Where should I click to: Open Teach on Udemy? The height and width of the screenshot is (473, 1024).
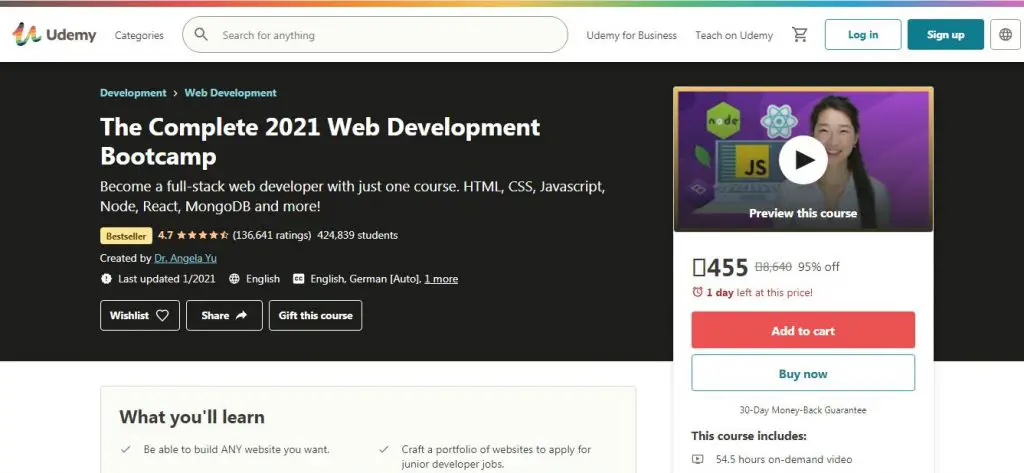pyautogui.click(x=734, y=35)
